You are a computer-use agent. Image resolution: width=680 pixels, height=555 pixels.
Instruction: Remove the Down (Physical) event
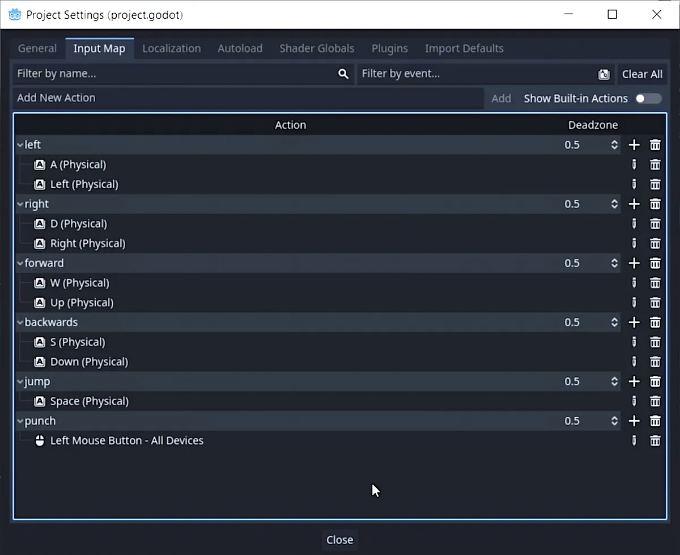coord(655,362)
